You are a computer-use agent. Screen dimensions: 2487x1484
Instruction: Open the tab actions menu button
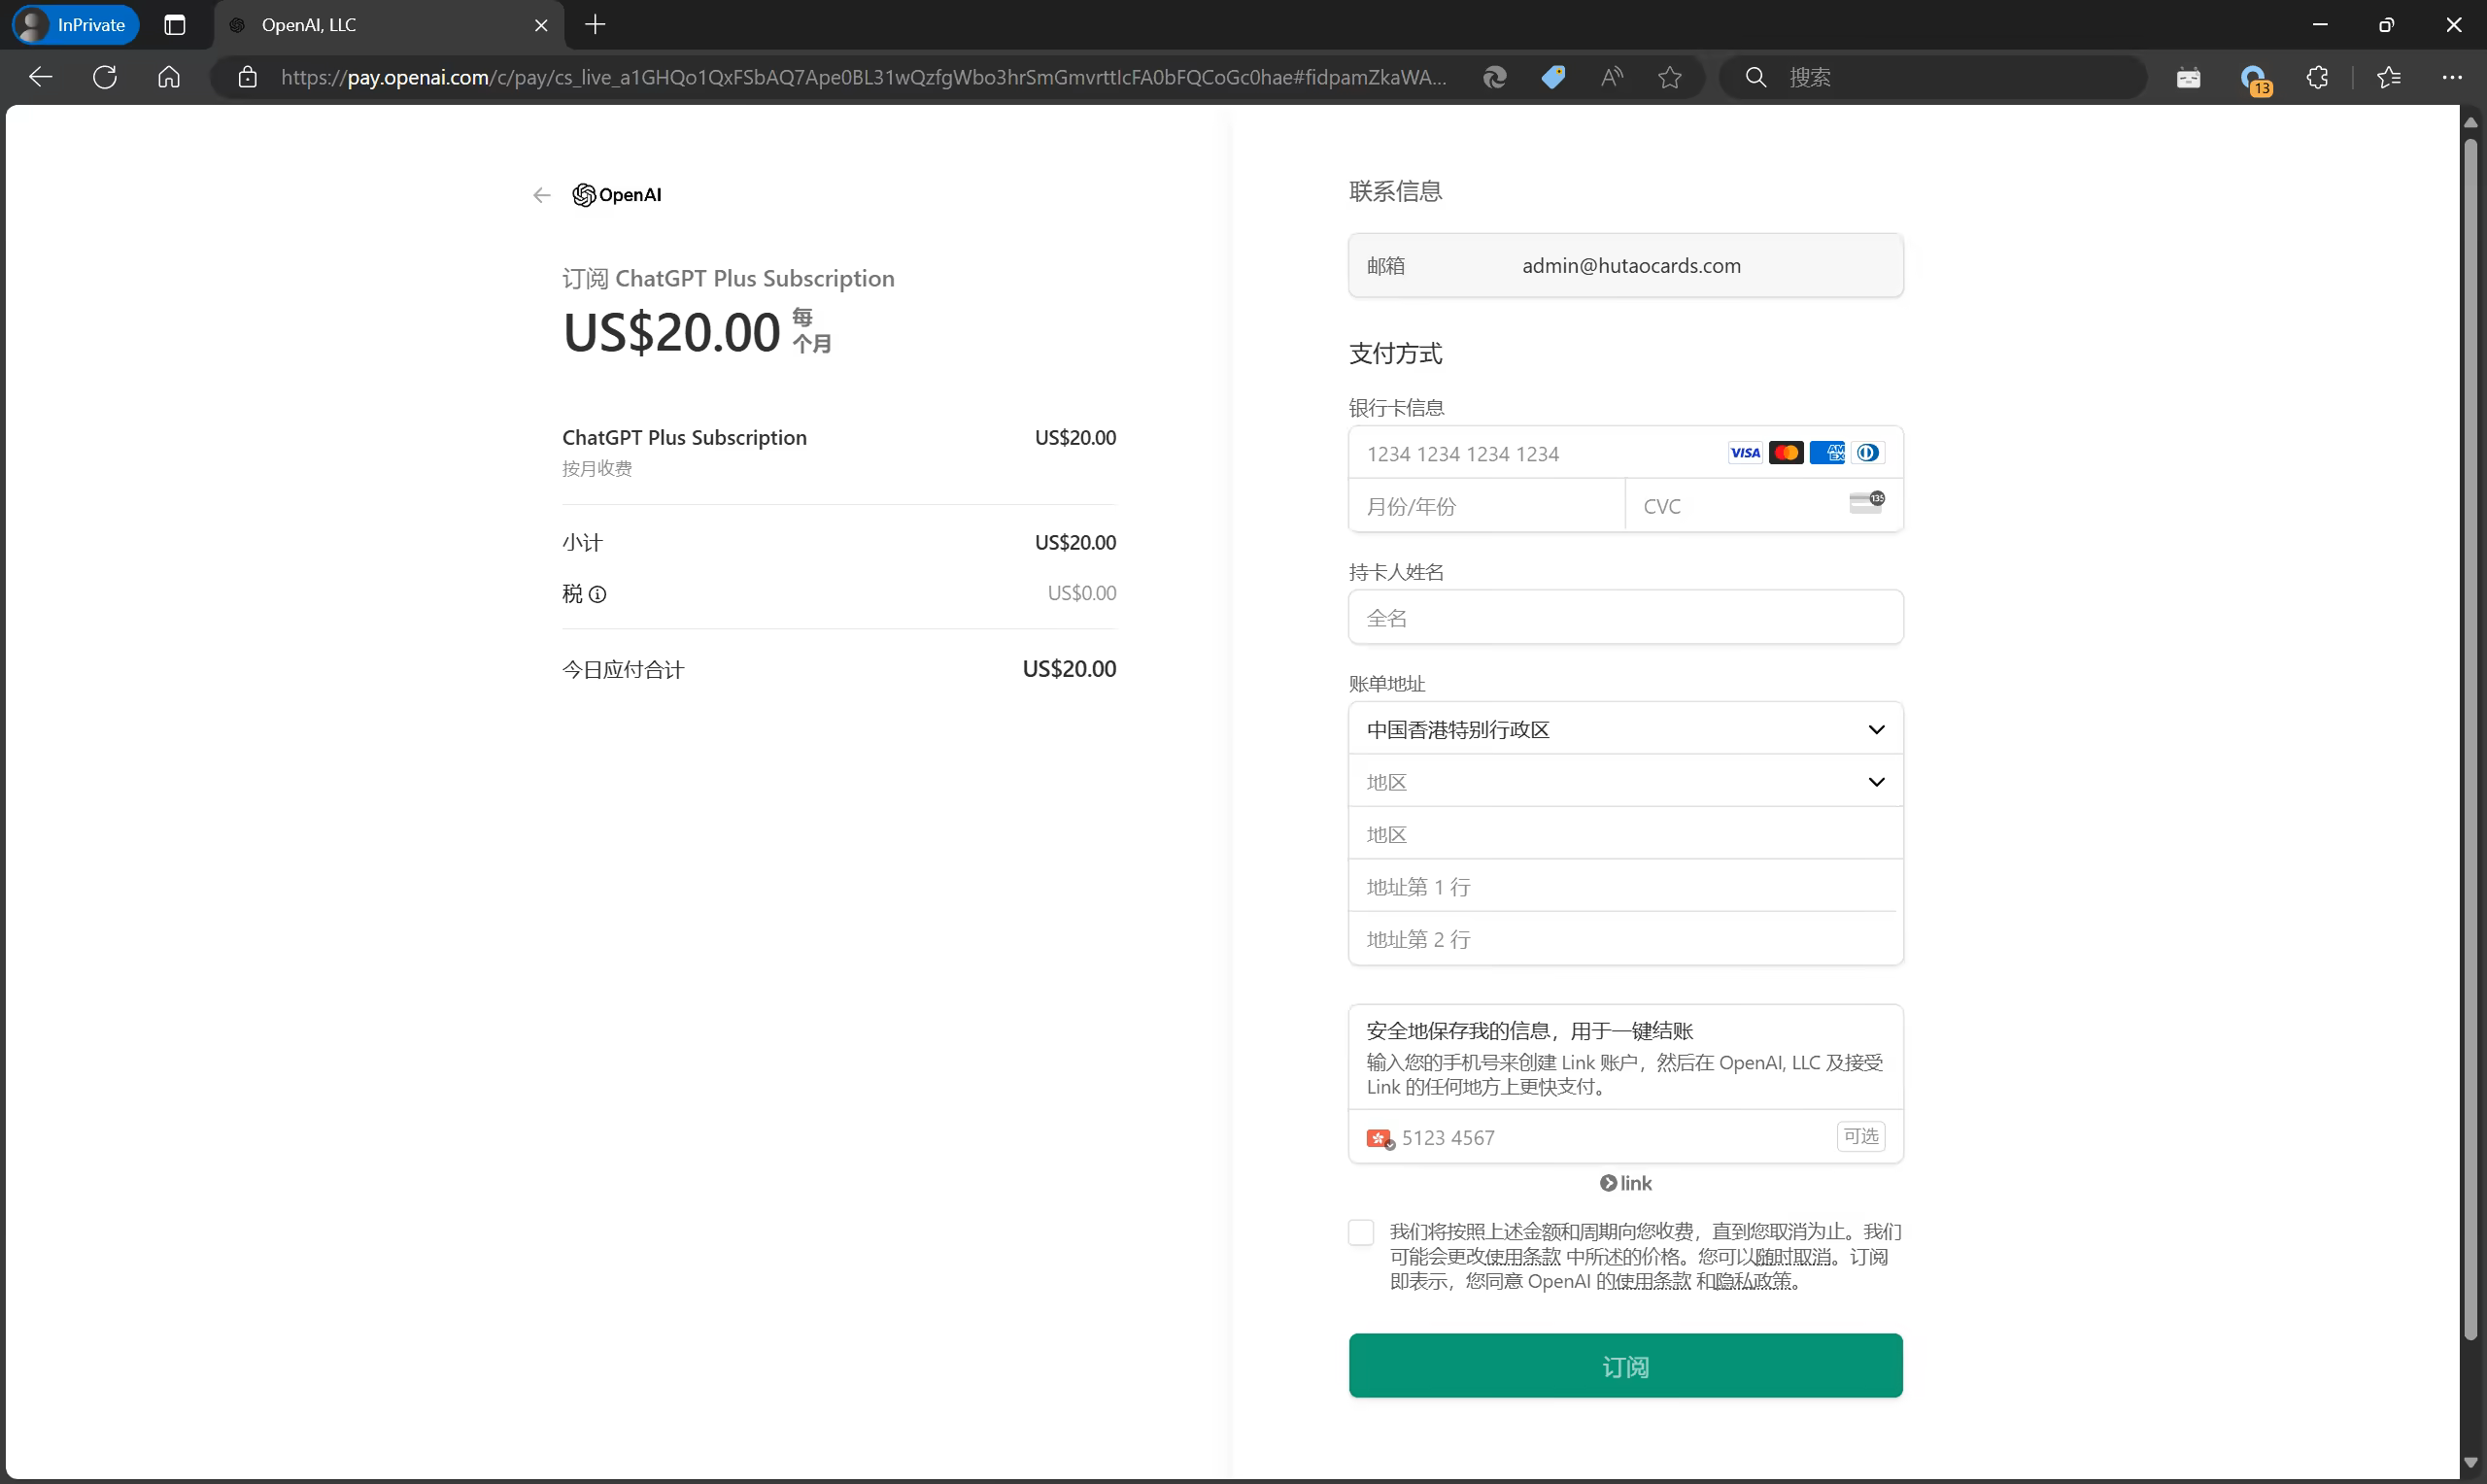coord(175,25)
